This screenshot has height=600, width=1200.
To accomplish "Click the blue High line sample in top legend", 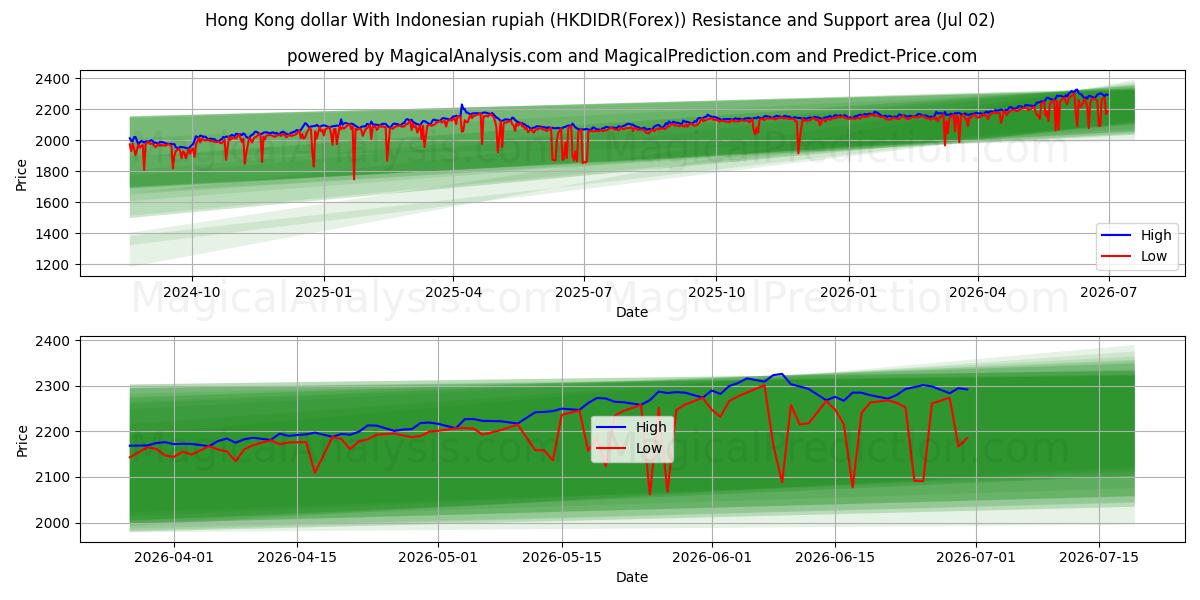I will coord(1117,236).
